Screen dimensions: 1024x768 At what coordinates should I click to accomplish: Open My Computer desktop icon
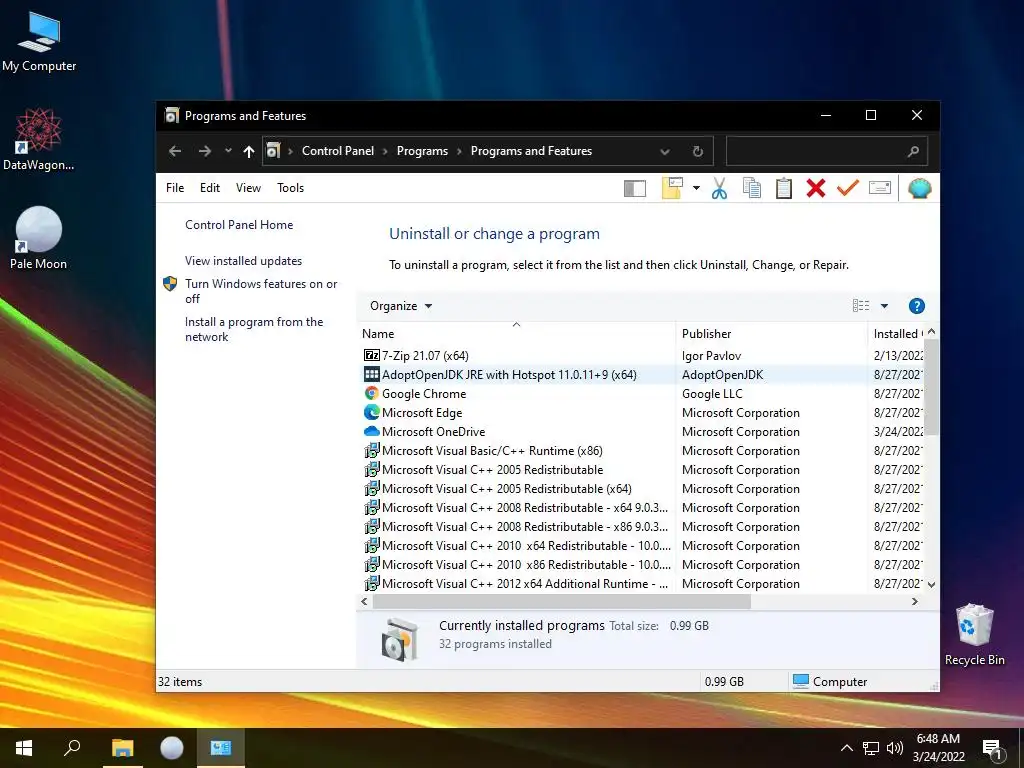point(39,42)
